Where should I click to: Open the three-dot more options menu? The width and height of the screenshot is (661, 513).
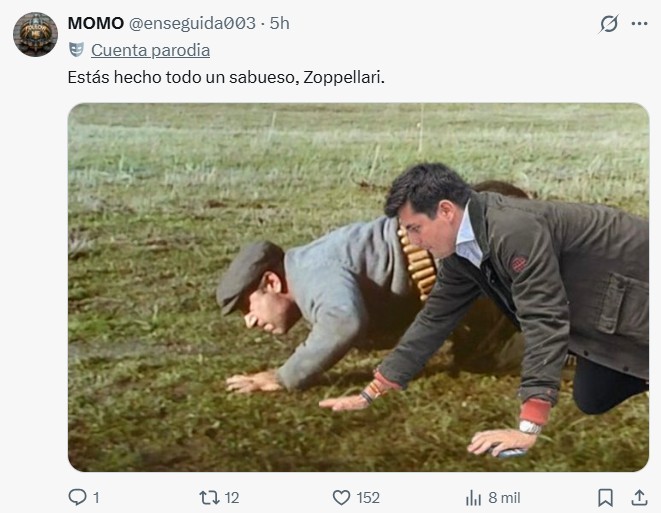639,24
